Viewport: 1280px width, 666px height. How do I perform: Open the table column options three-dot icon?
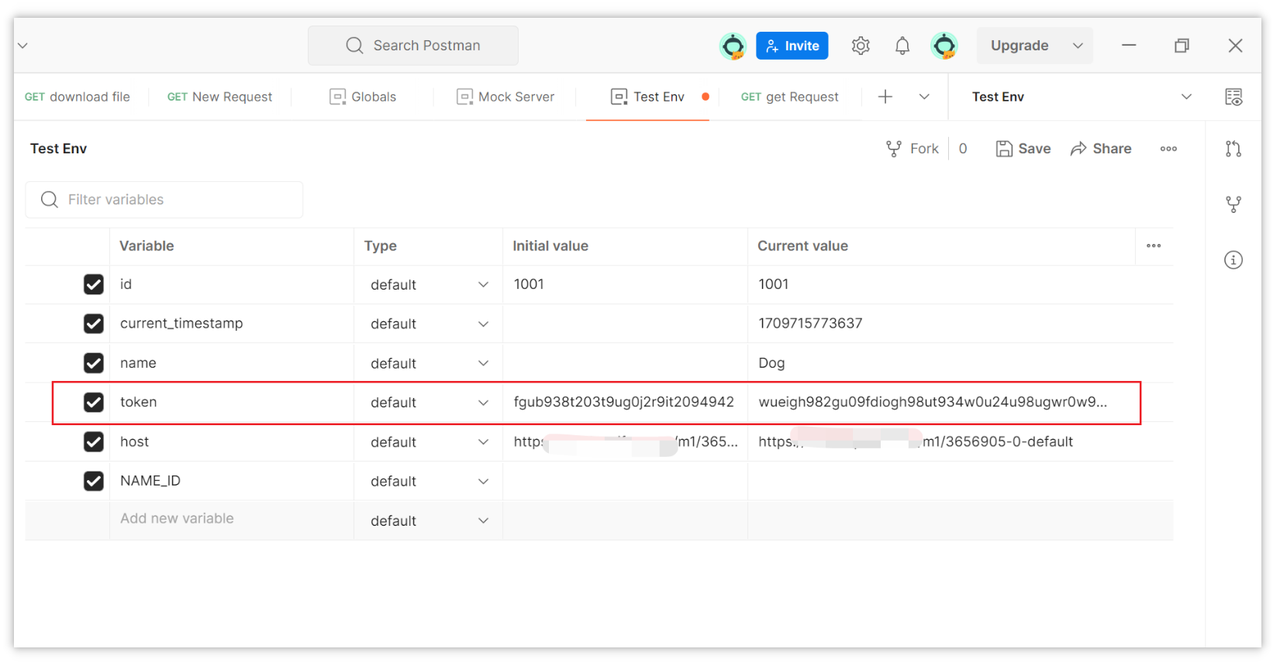pyautogui.click(x=1154, y=246)
